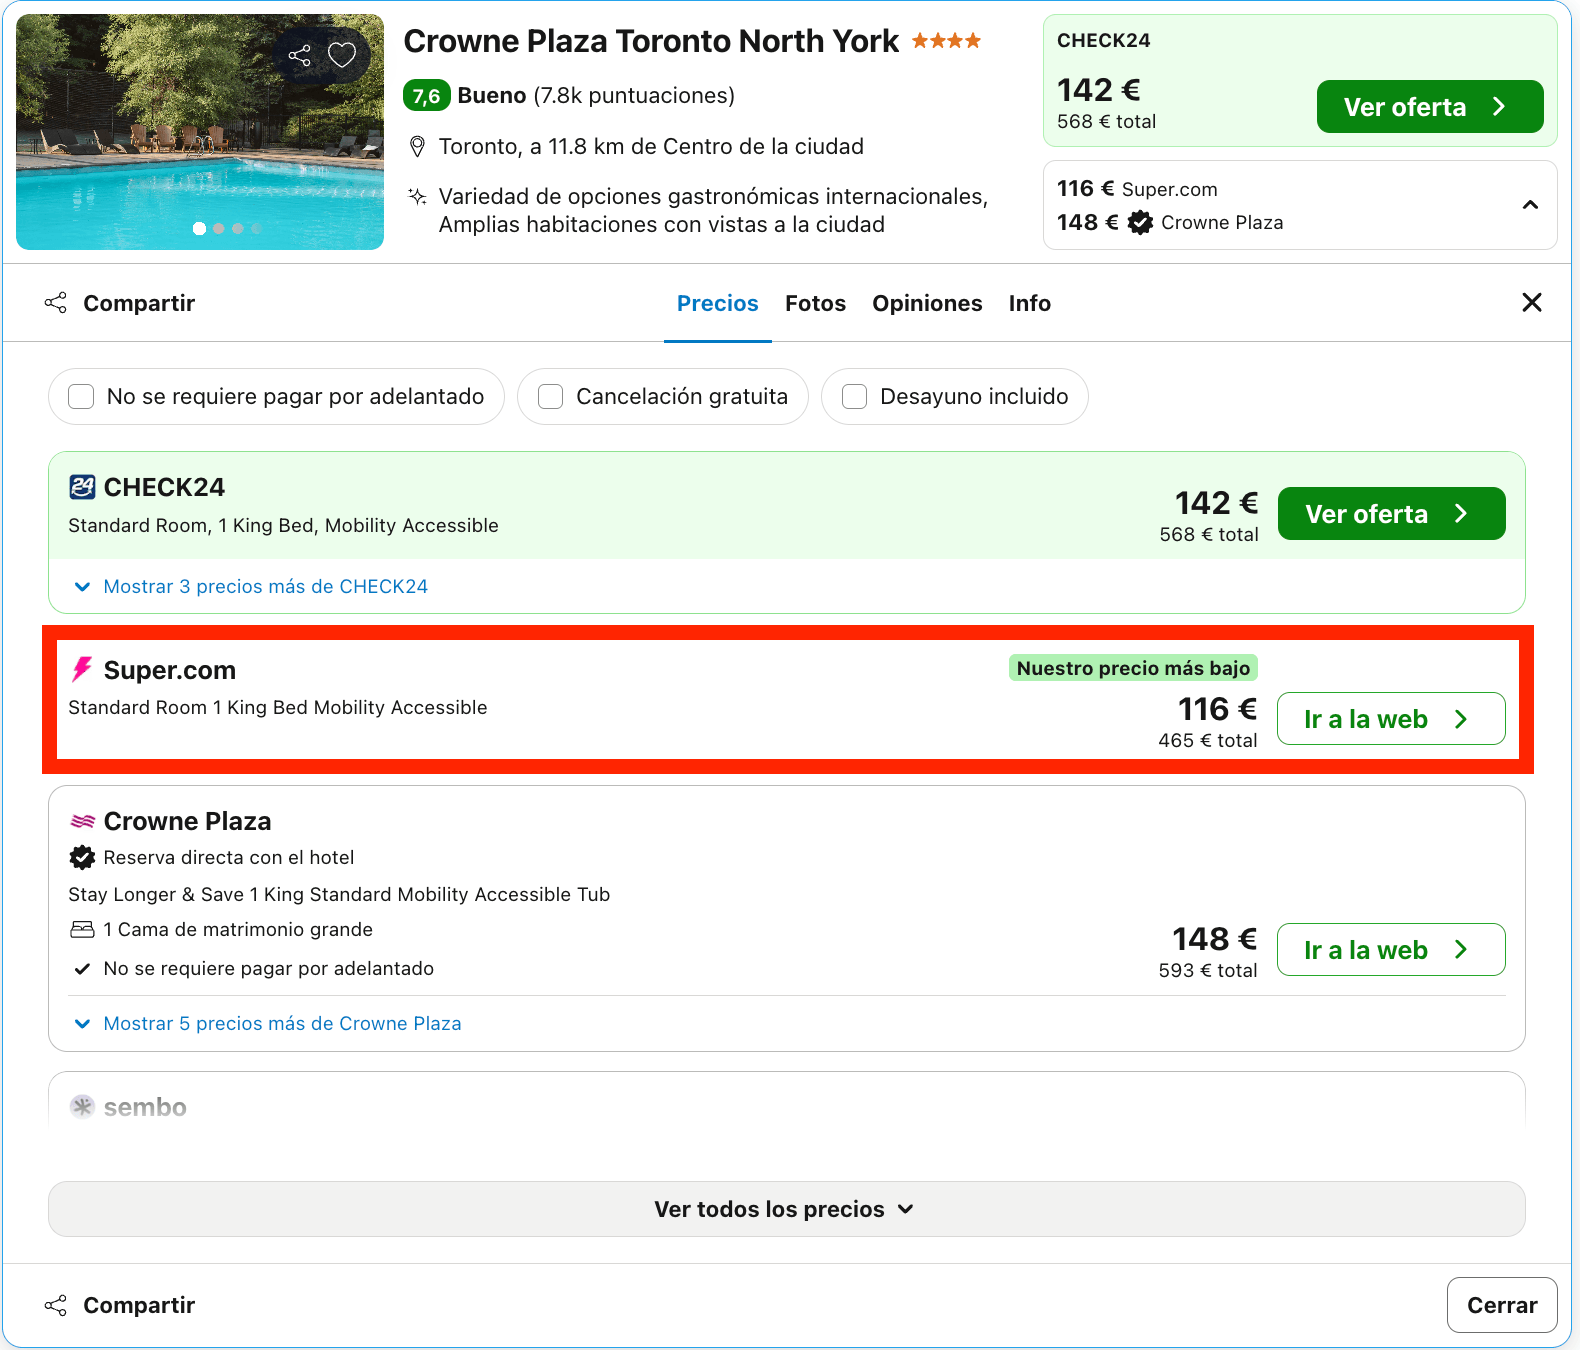Click the checkmark beside No se requiere pagar
This screenshot has width=1580, height=1350.
[x=82, y=969]
